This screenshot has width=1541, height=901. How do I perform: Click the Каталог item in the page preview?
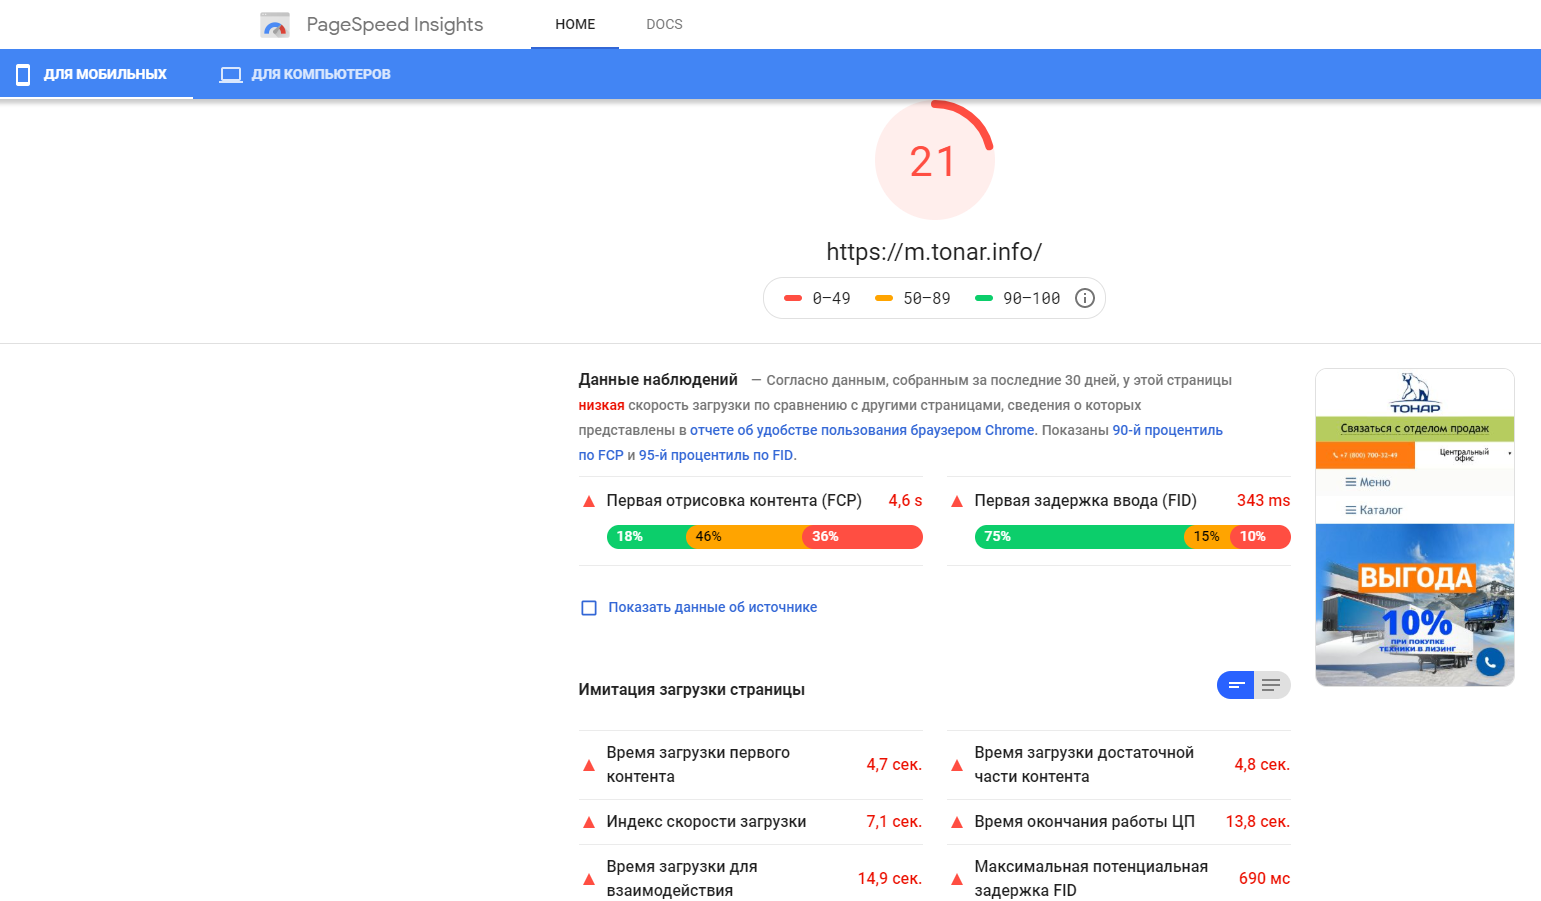point(1374,510)
